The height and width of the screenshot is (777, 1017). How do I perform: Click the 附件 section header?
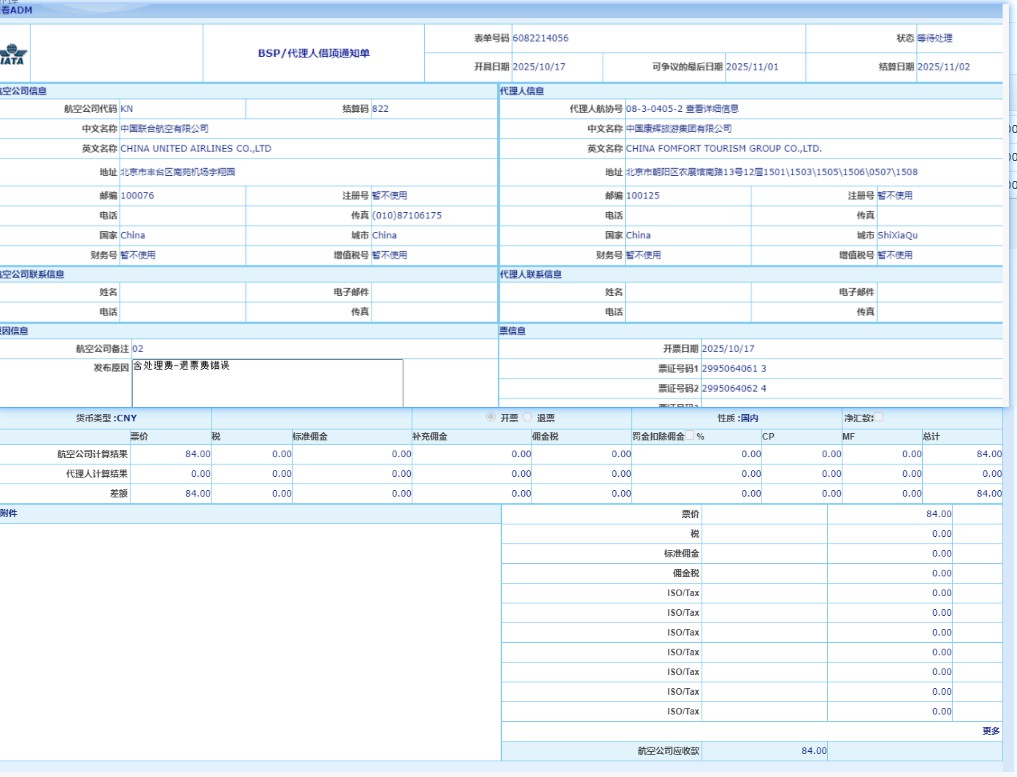pyautogui.click(x=8, y=513)
